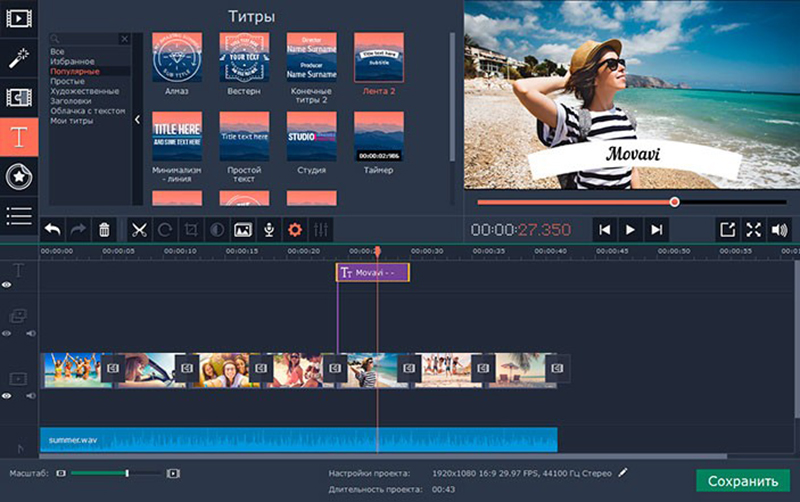Select the Заголовки category
Image resolution: width=800 pixels, height=502 pixels.
(70, 101)
